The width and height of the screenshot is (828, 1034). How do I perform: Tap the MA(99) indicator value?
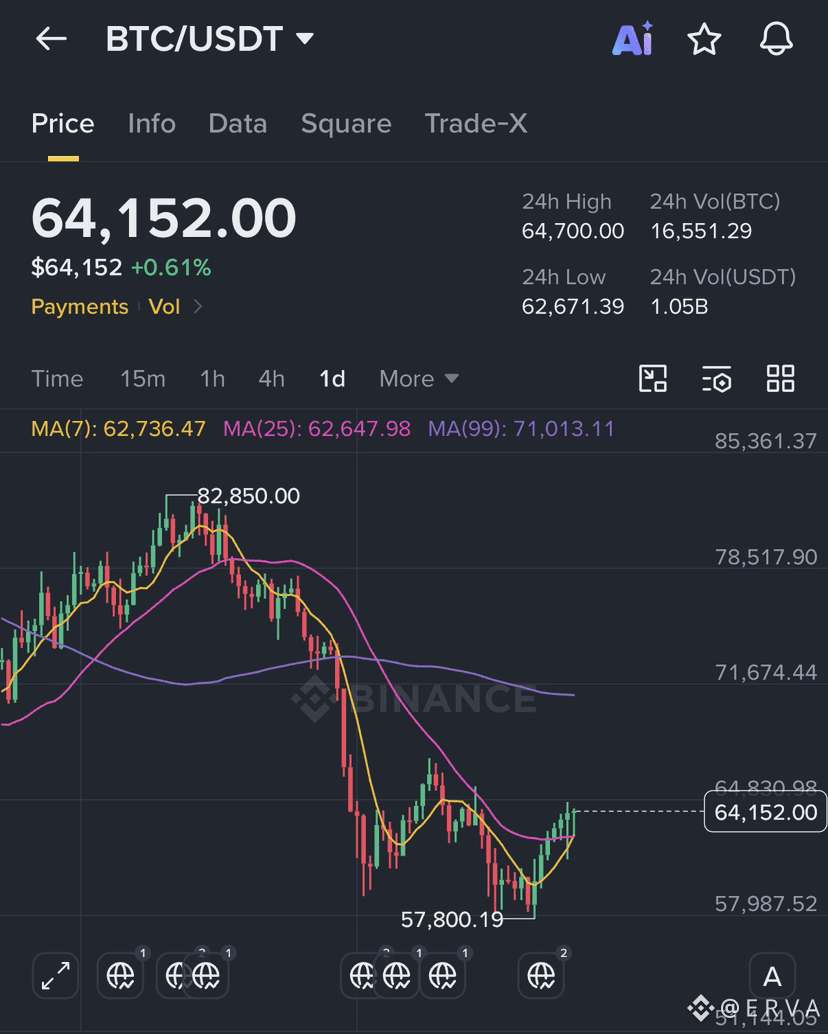(x=521, y=429)
